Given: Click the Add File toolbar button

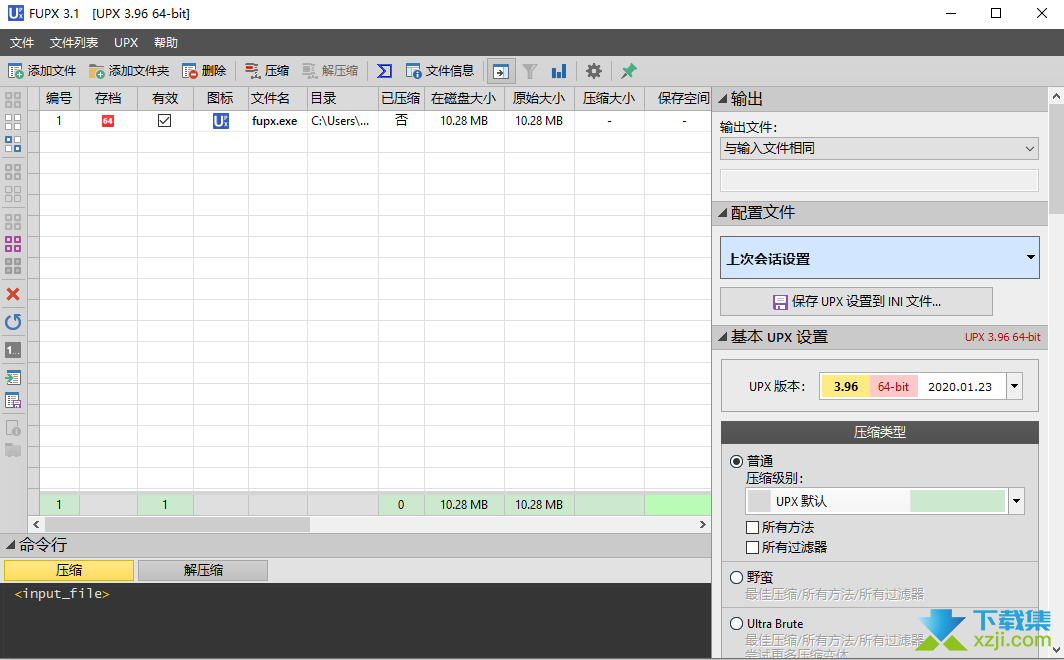Looking at the screenshot, I should 42,71.
